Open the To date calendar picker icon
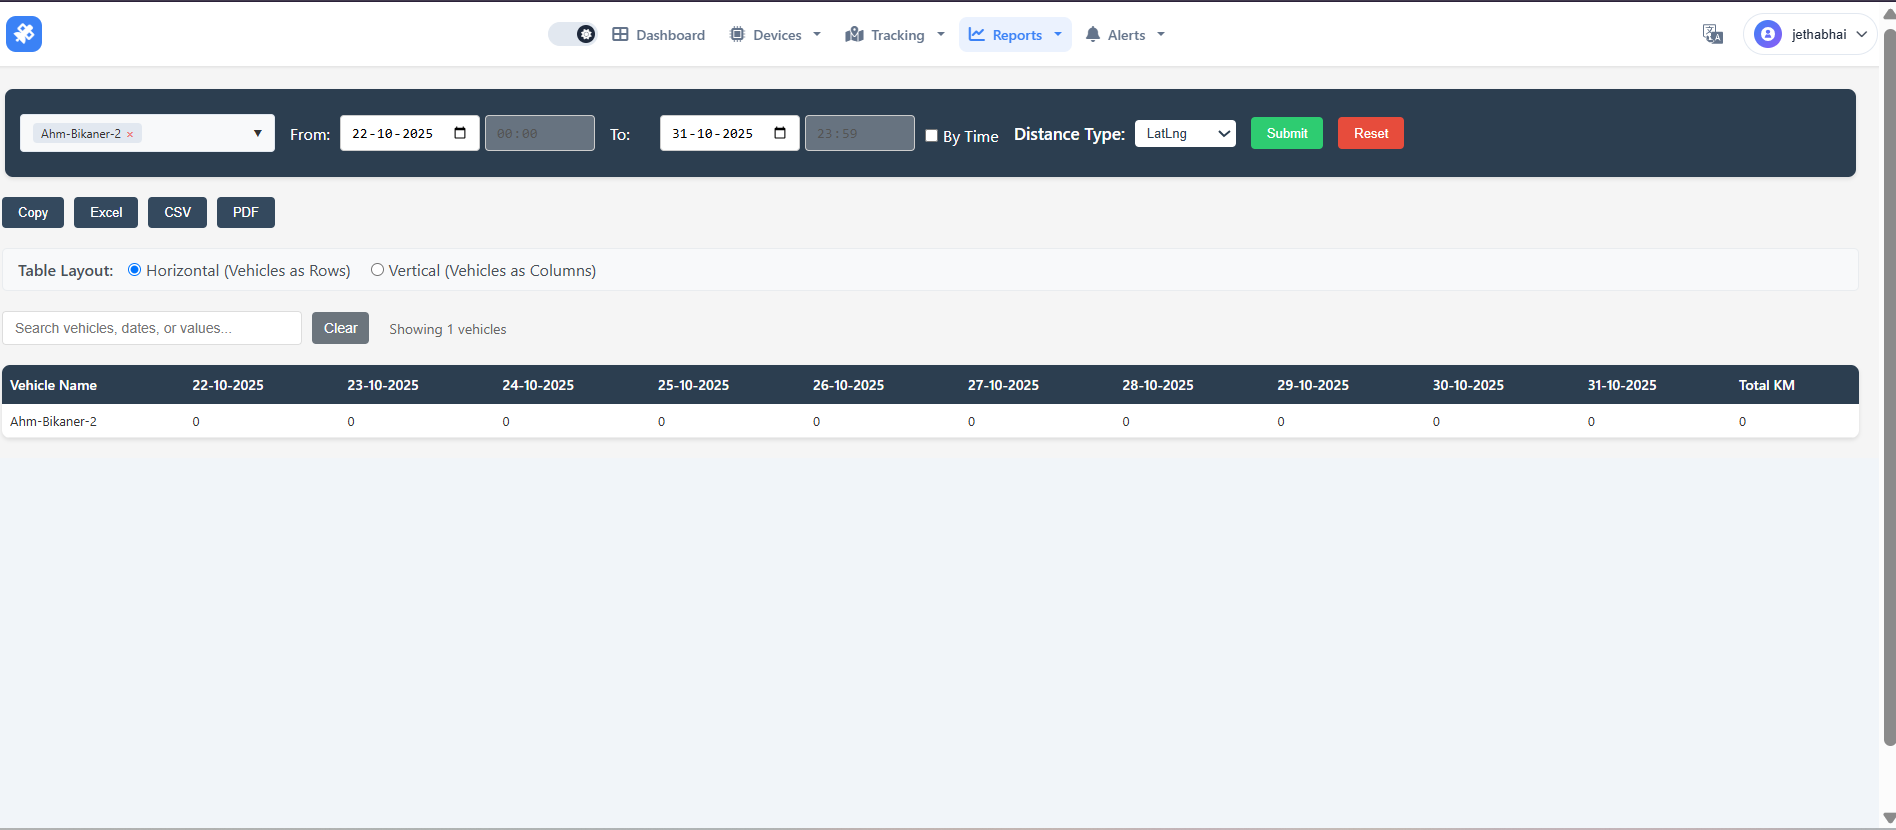The height and width of the screenshot is (830, 1896). pos(780,133)
